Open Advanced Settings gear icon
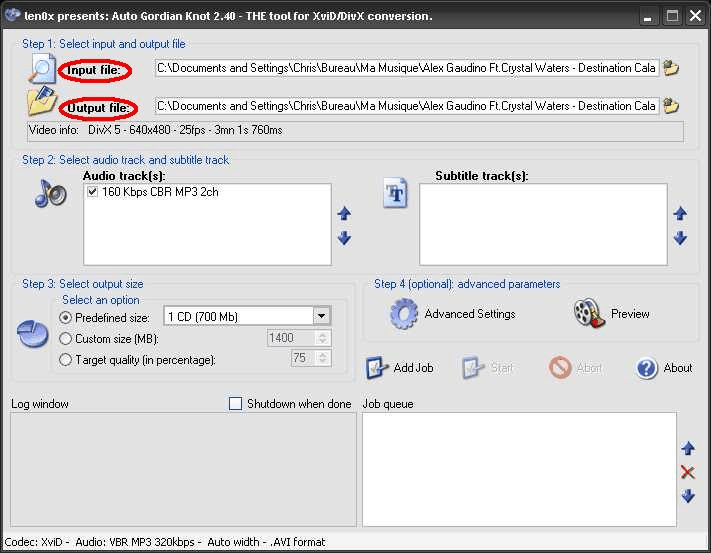Image resolution: width=711 pixels, height=553 pixels. (x=404, y=314)
